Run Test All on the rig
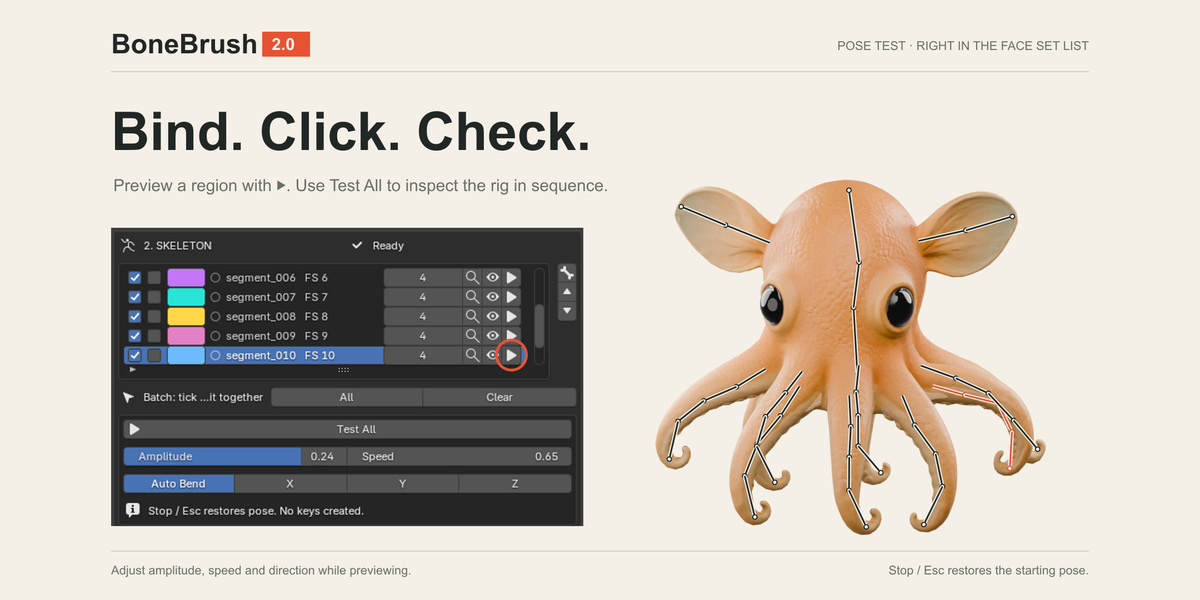Screen dimensions: 1200x600 click(347, 429)
